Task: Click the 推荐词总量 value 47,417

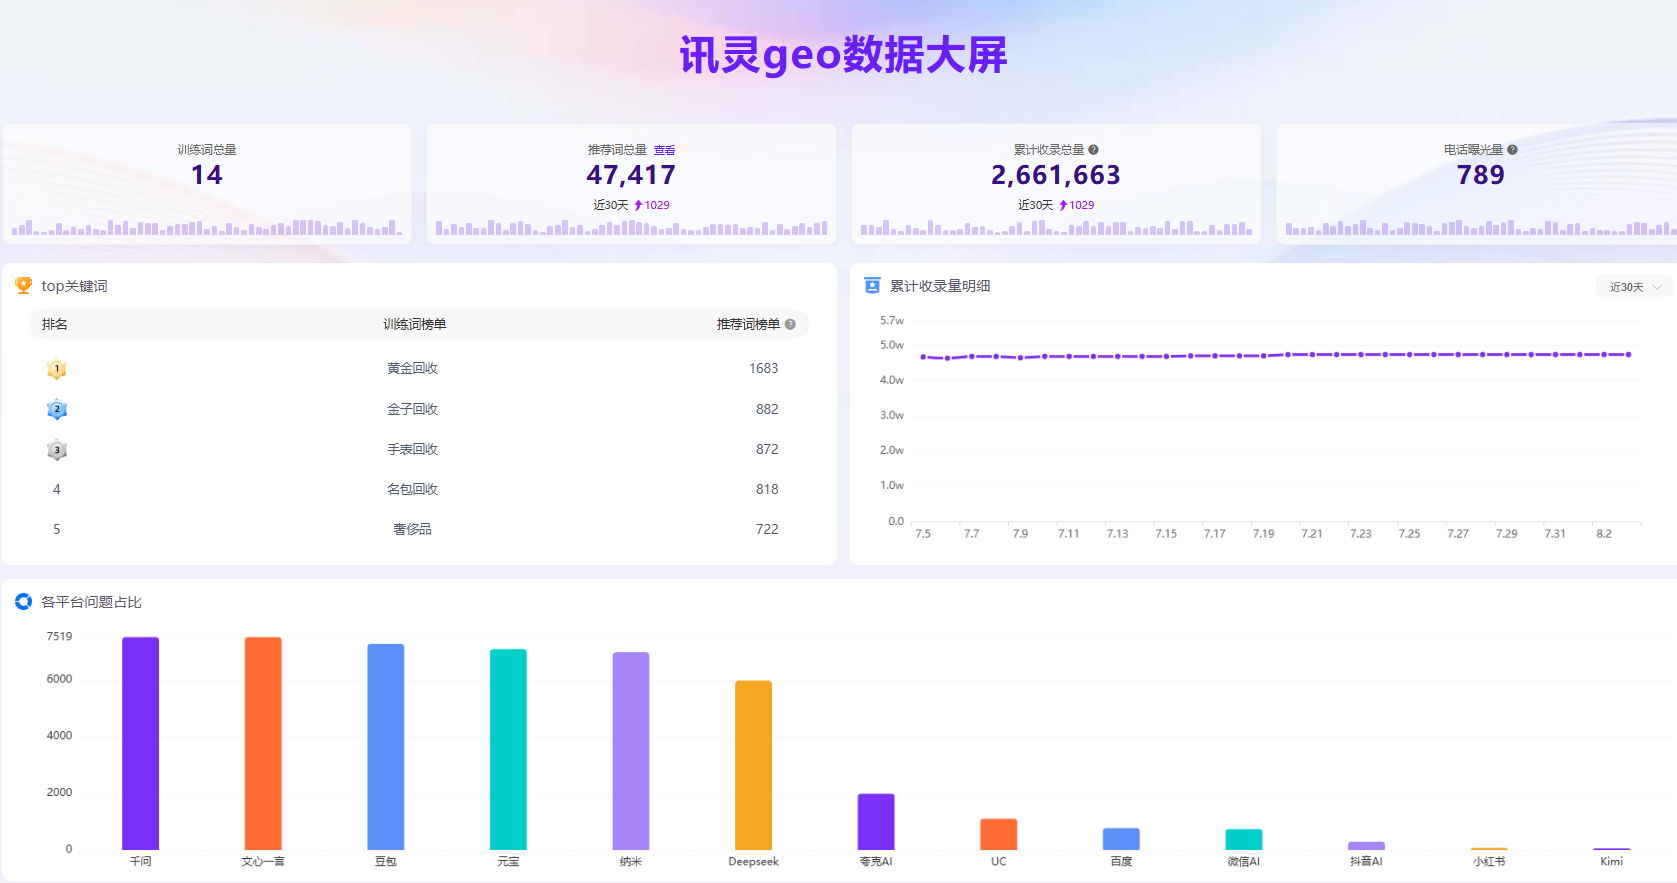Action: click(x=631, y=175)
